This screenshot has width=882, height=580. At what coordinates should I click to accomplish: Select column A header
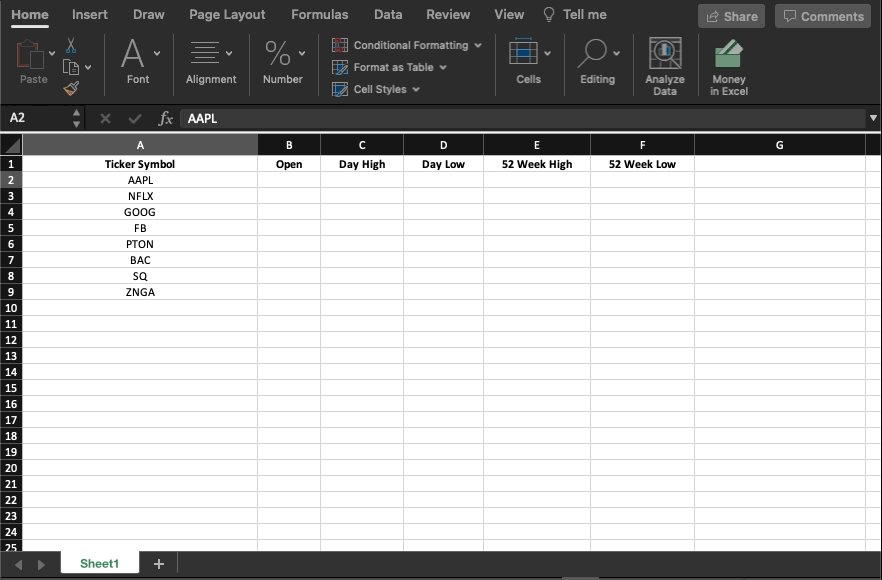(x=140, y=145)
